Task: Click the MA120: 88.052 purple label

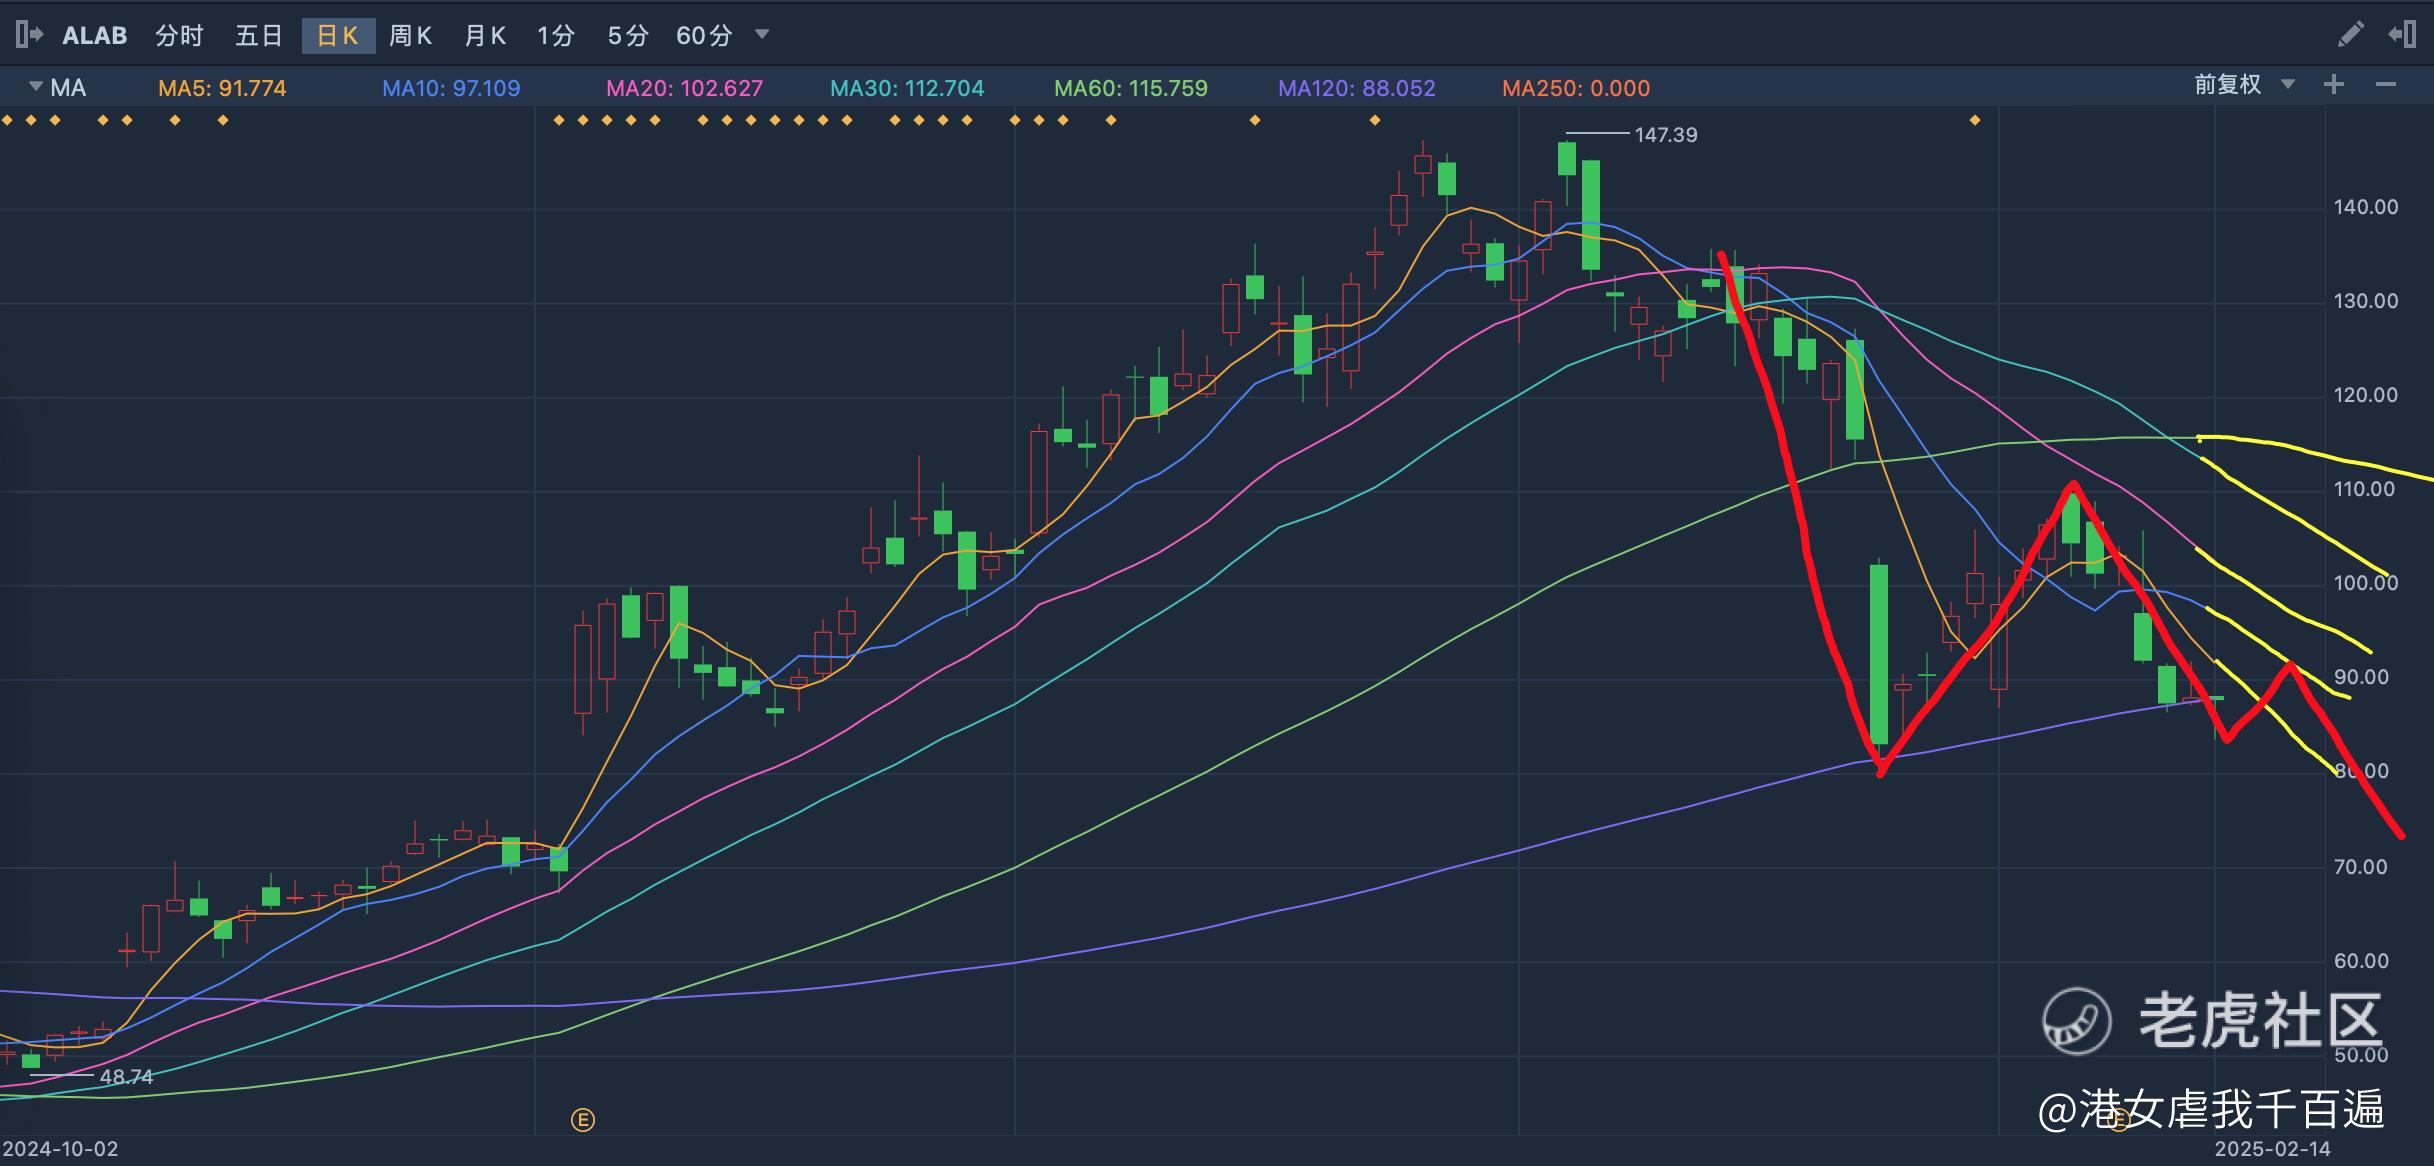Action: 1356,88
